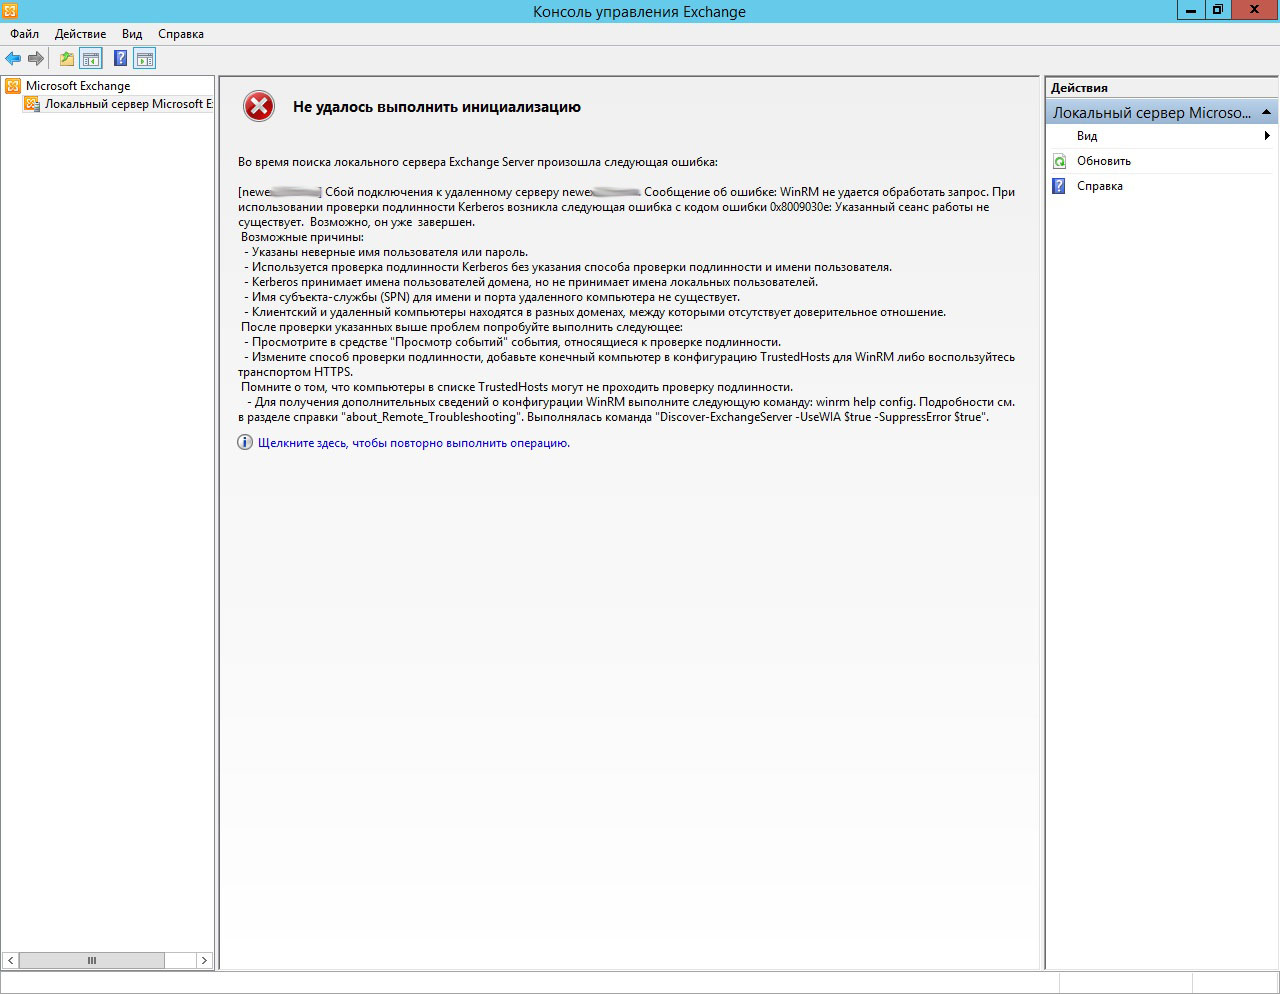The image size is (1280, 994).
Task: Choose Обновить in the actions pane
Action: 1104,161
